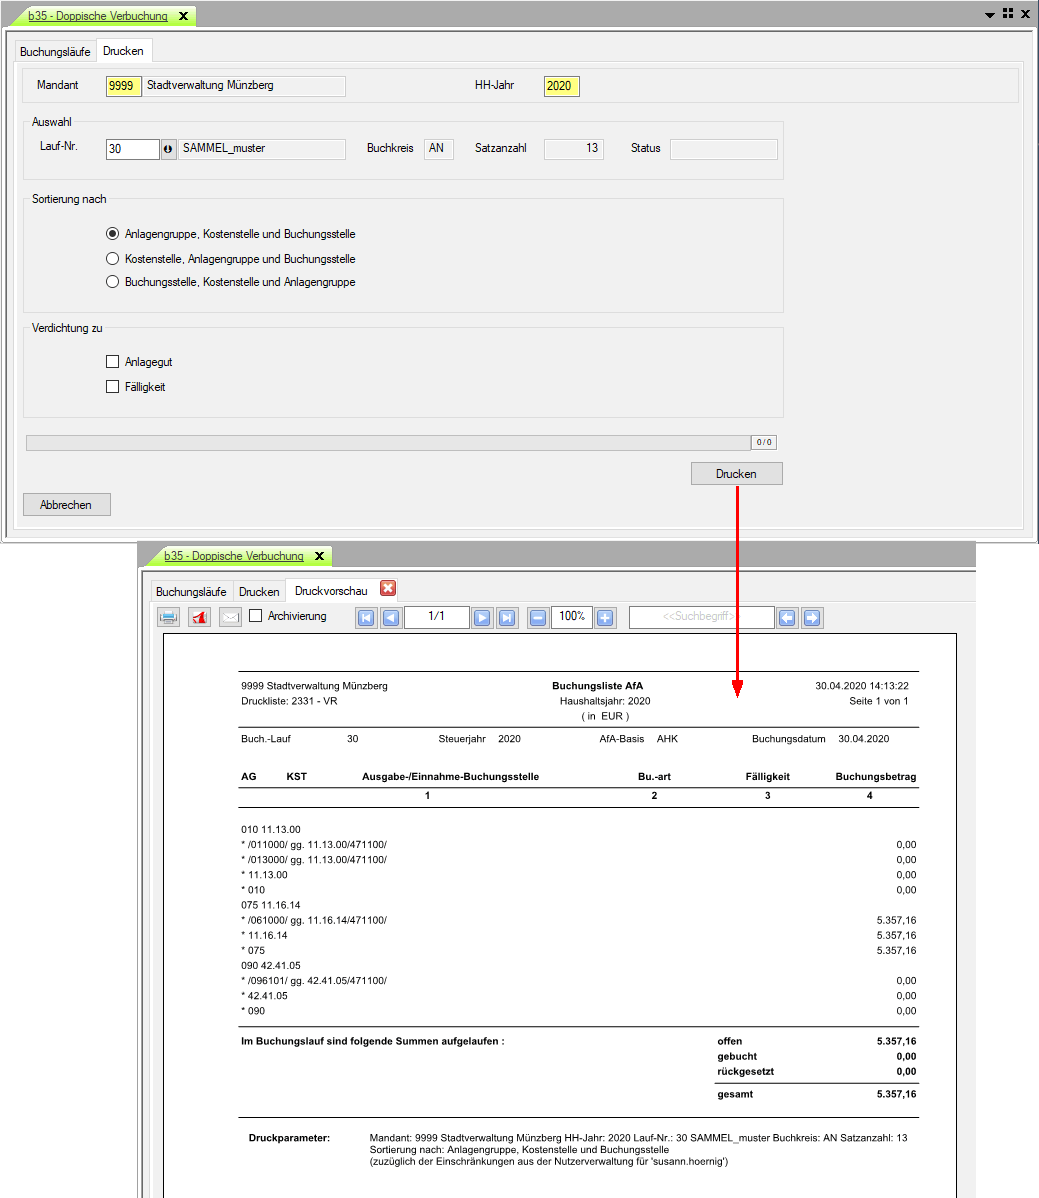Zoom out with the minus icon
The height and width of the screenshot is (1198, 1039).
tap(538, 618)
